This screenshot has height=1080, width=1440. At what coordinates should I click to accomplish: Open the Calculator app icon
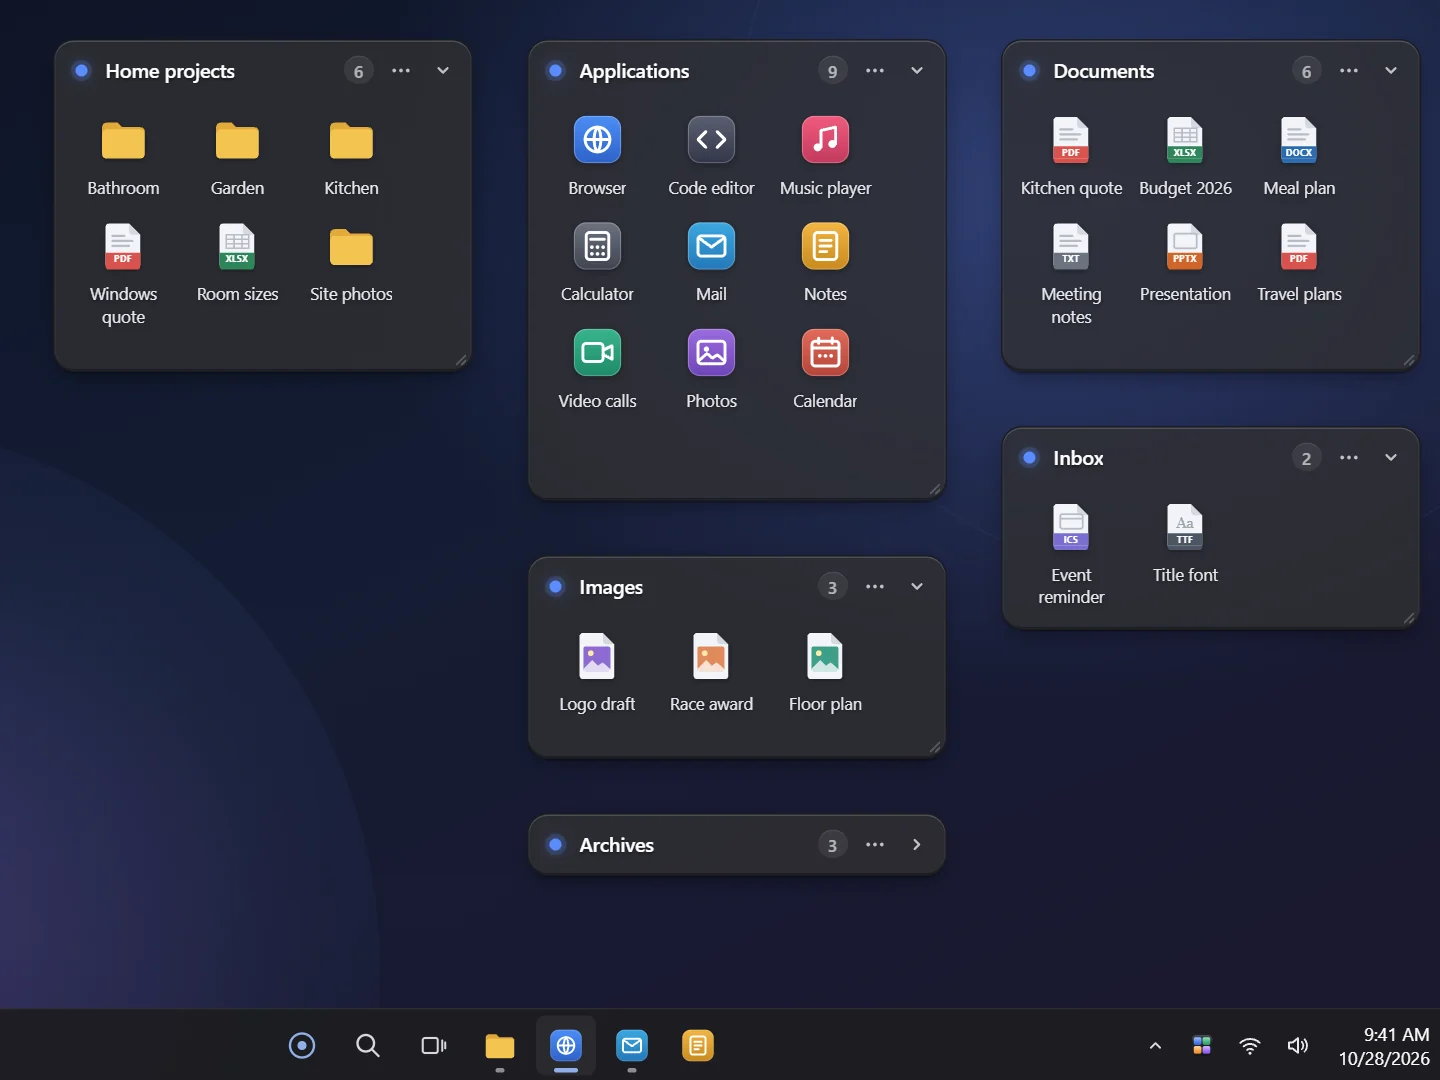coord(597,246)
